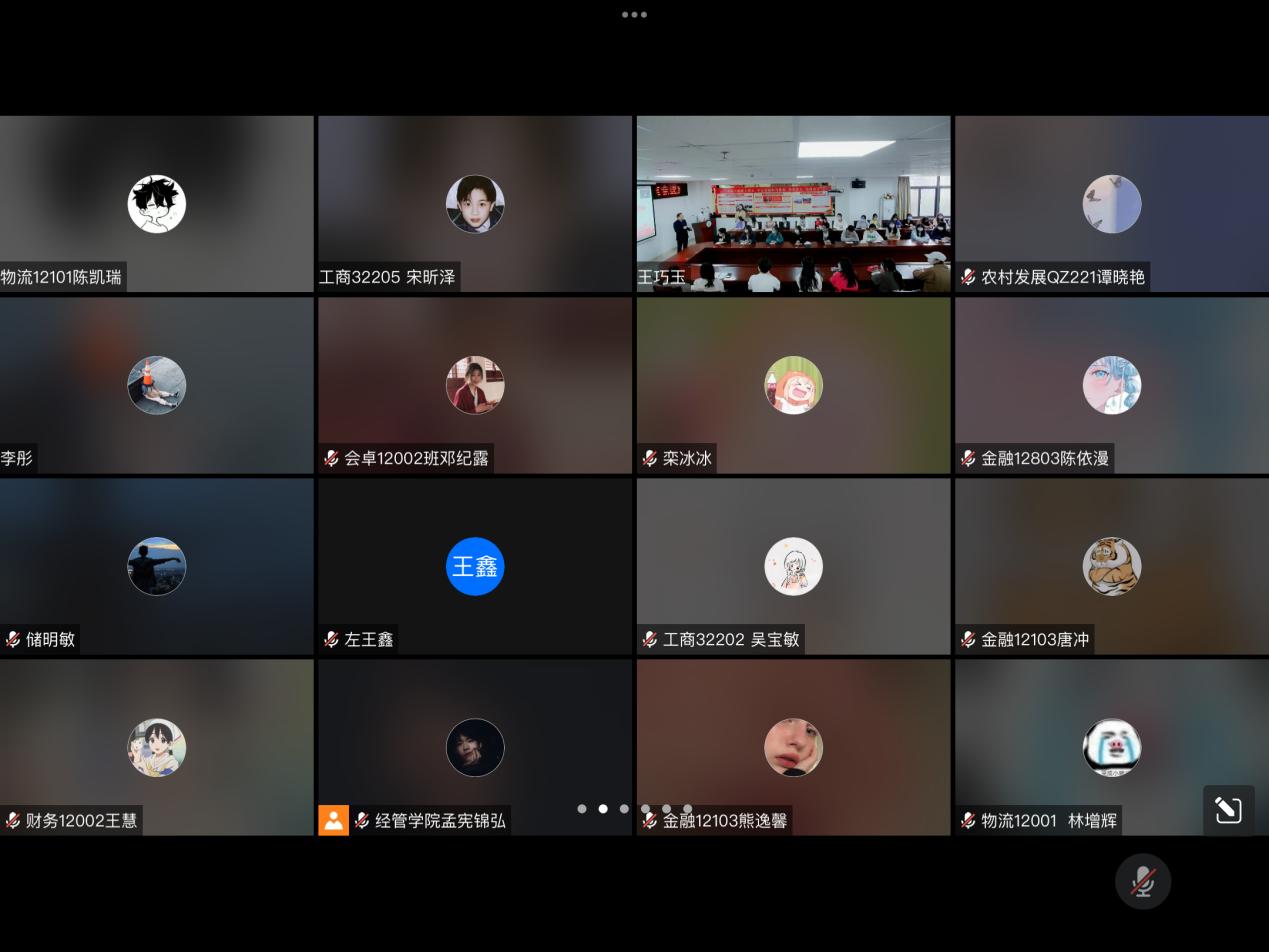The width and height of the screenshot is (1269, 952).
Task: Click the blue 王鑫 avatar circle
Action: tap(475, 566)
